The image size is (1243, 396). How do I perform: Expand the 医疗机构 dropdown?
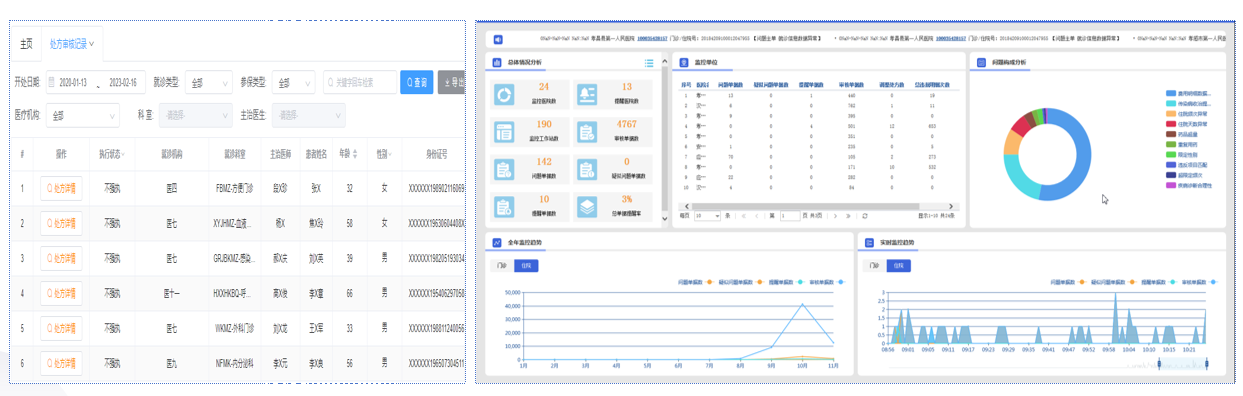click(82, 115)
